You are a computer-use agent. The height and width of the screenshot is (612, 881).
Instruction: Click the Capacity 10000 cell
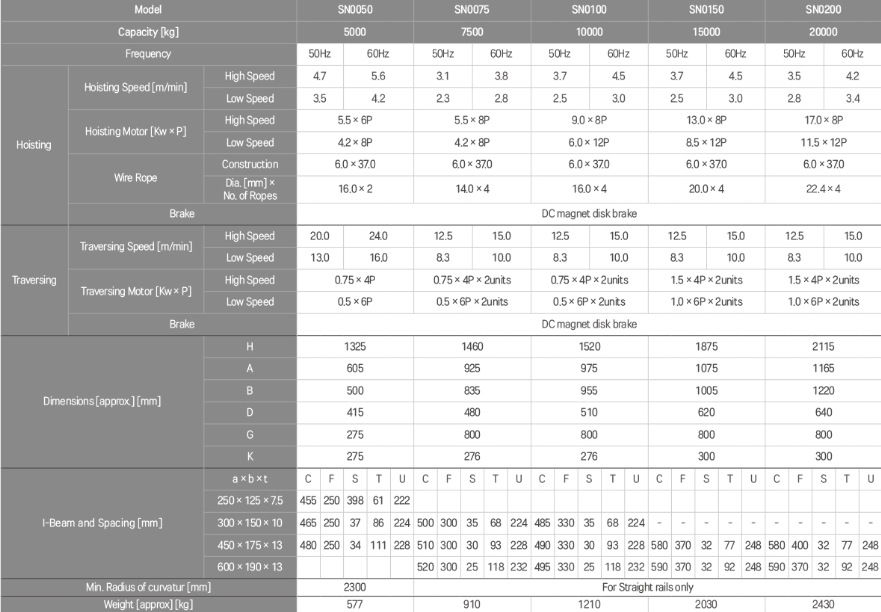click(x=589, y=31)
